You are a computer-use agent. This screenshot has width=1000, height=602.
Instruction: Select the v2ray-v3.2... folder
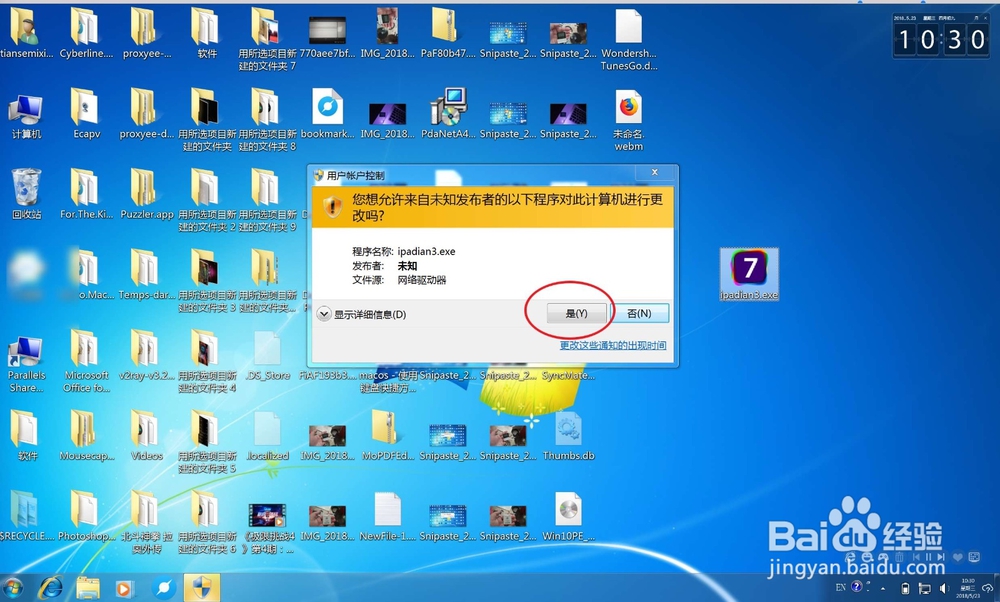[x=147, y=356]
